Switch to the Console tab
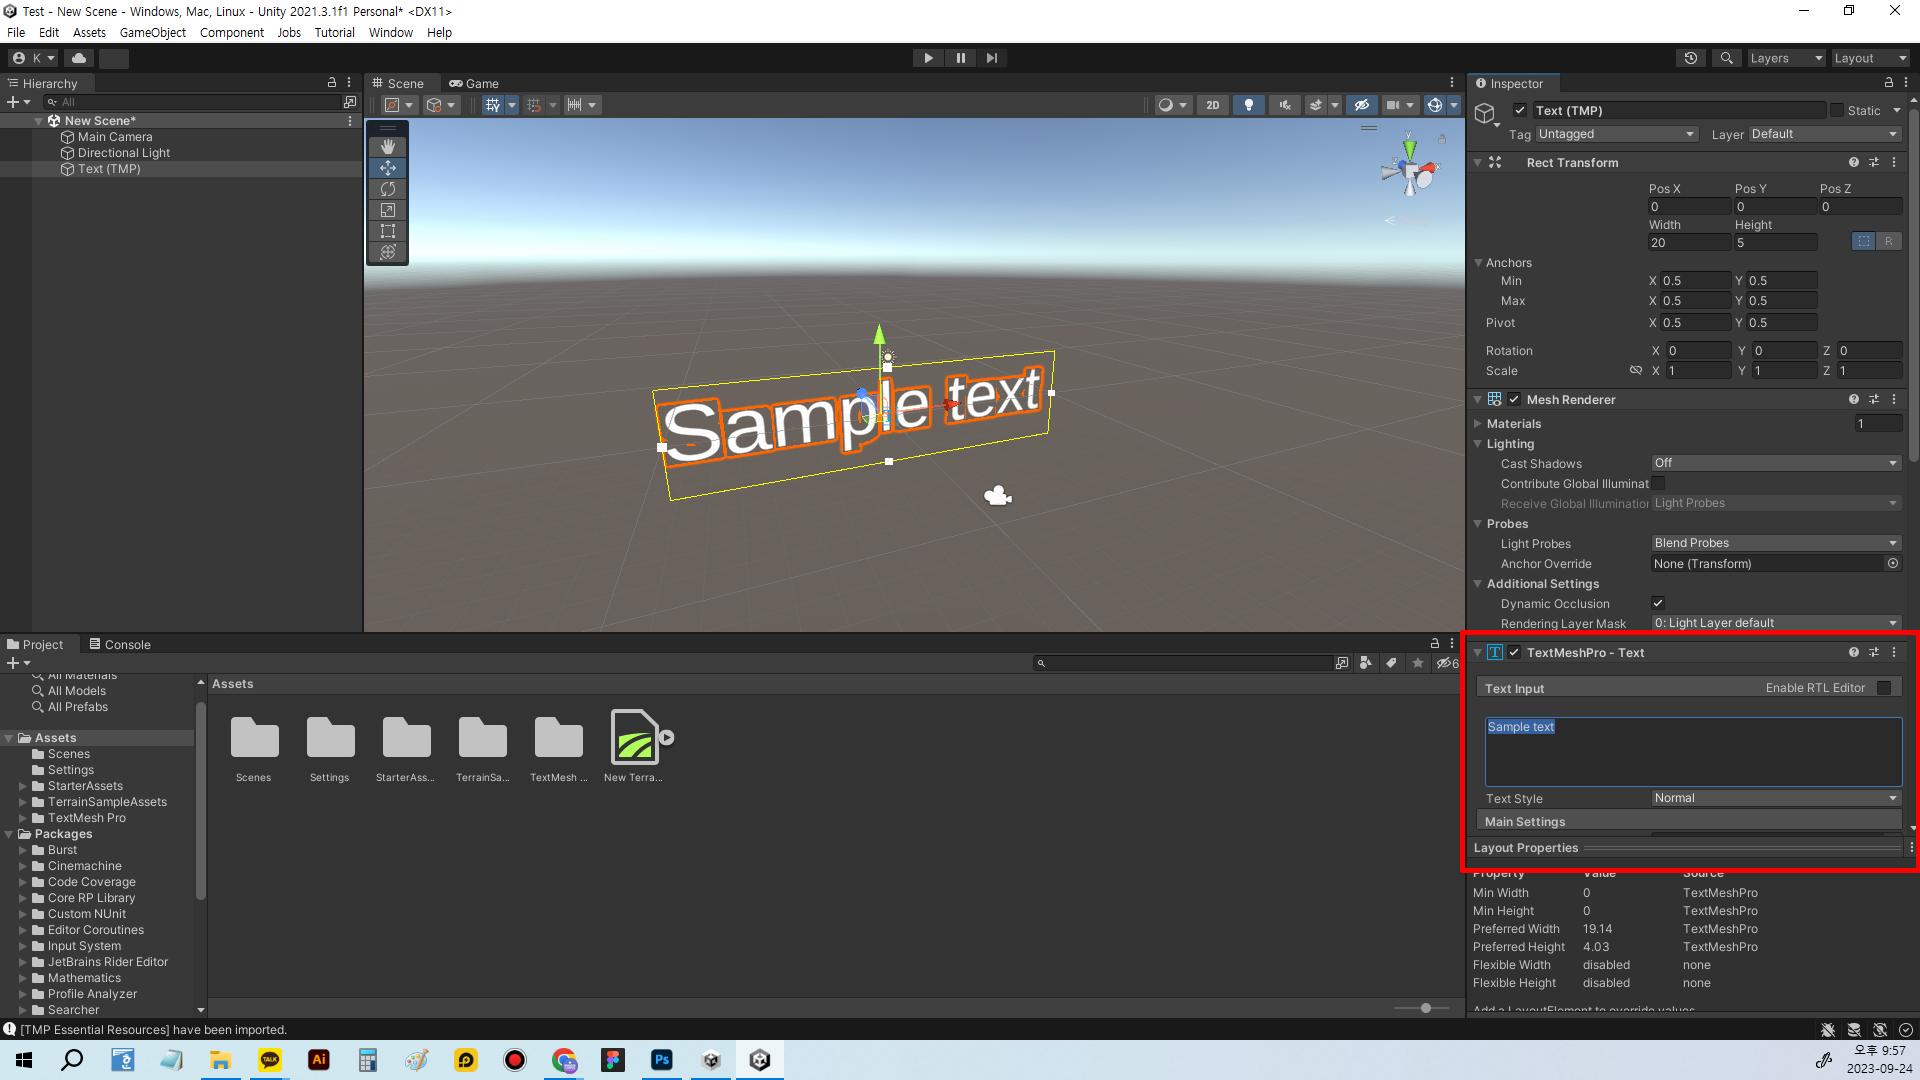 tap(120, 644)
